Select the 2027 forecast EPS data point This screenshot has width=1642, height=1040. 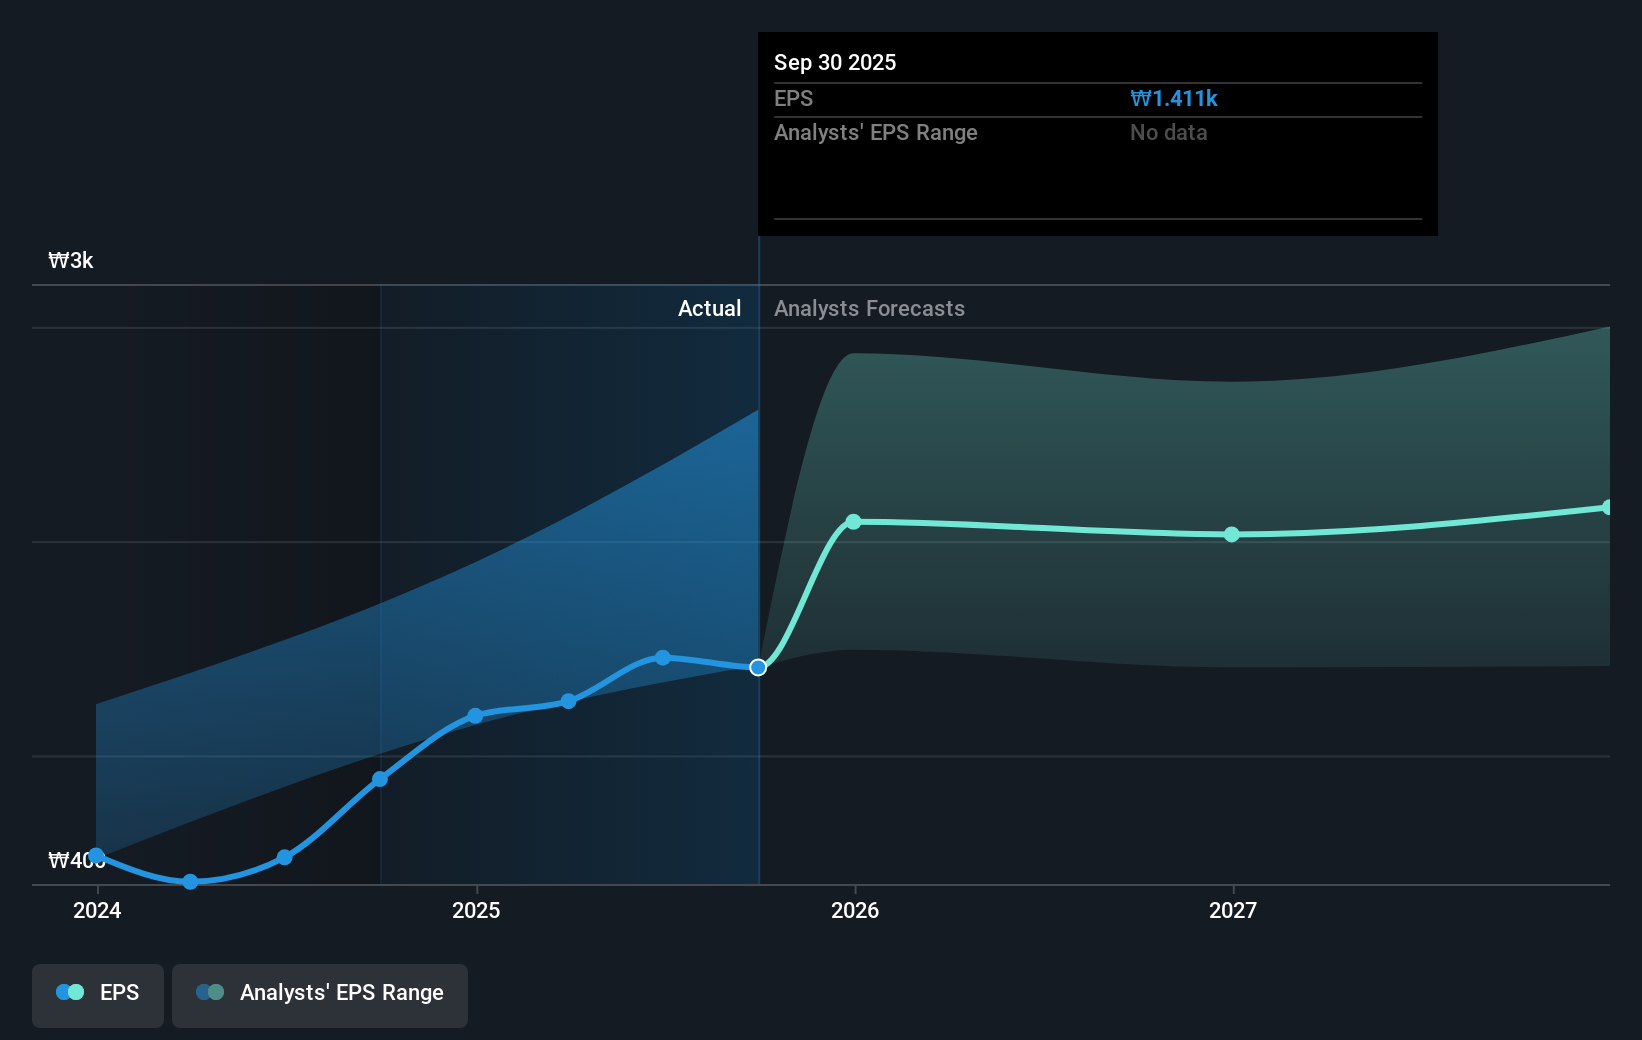click(1232, 535)
